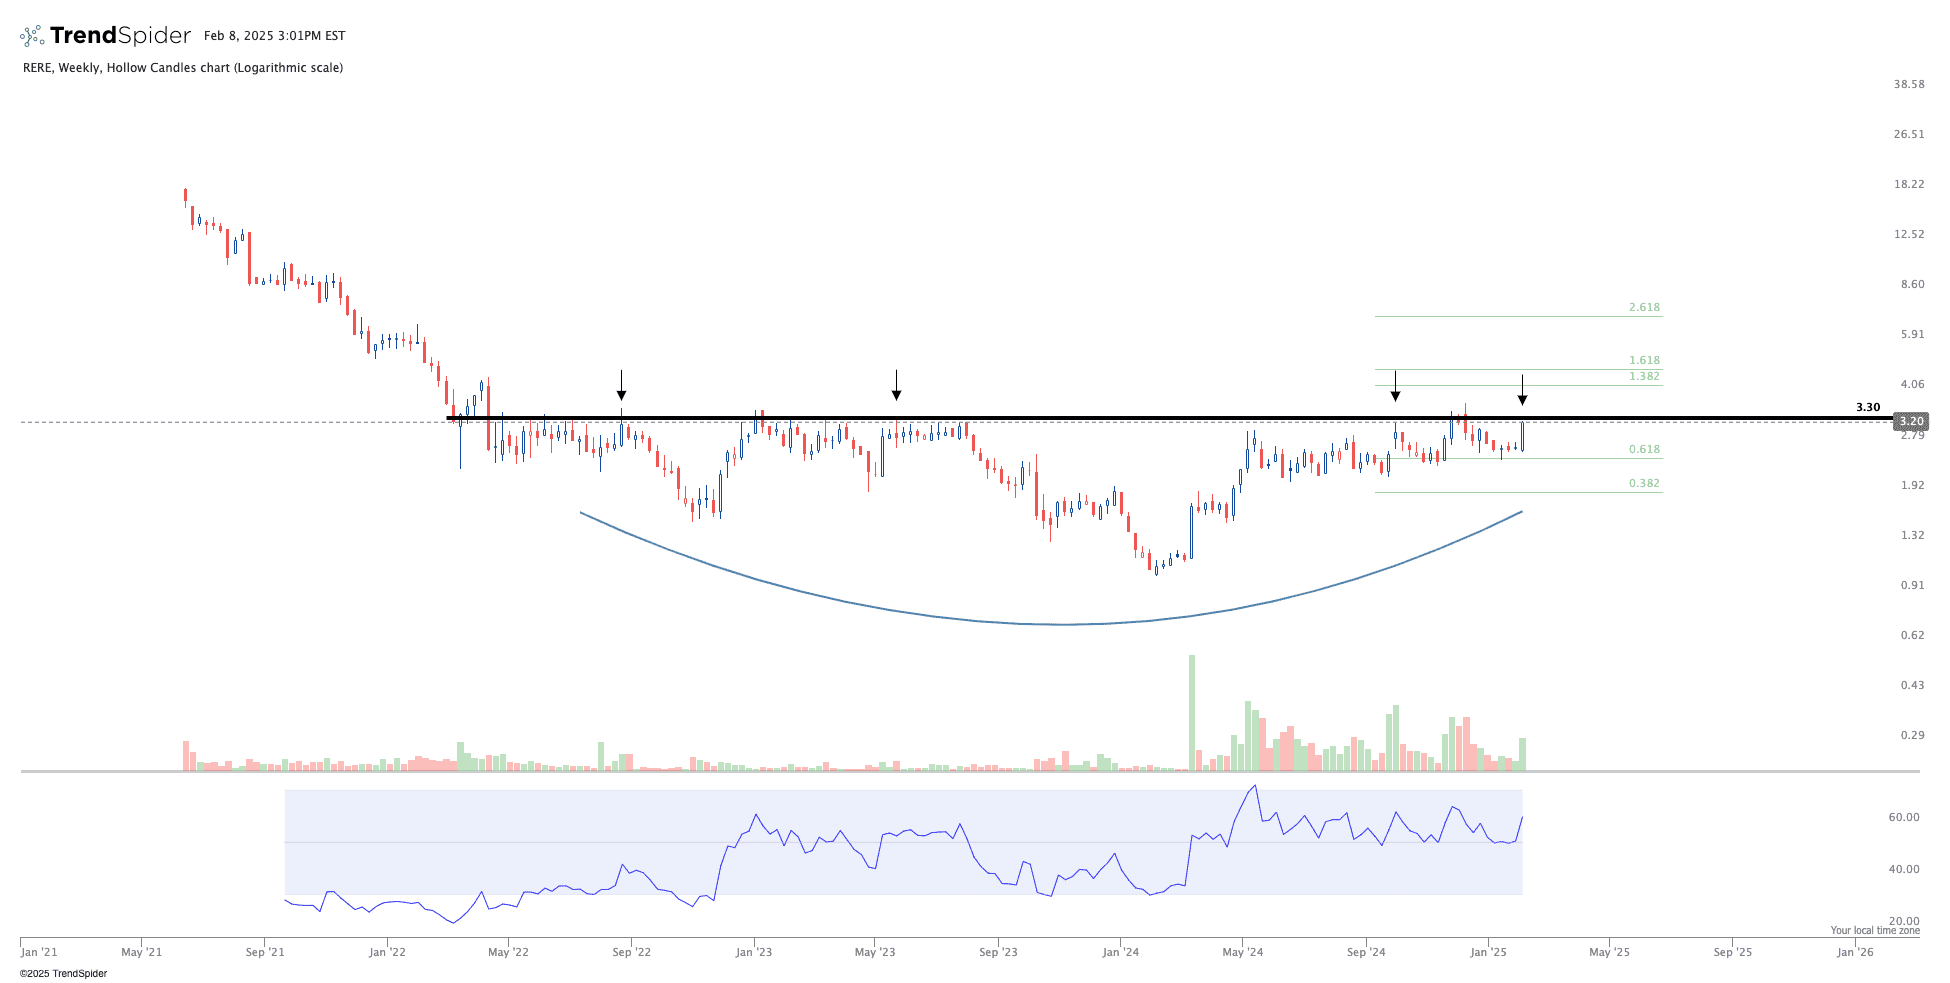Click the RERE Weekly Hollow Candles chart title

click(183, 68)
